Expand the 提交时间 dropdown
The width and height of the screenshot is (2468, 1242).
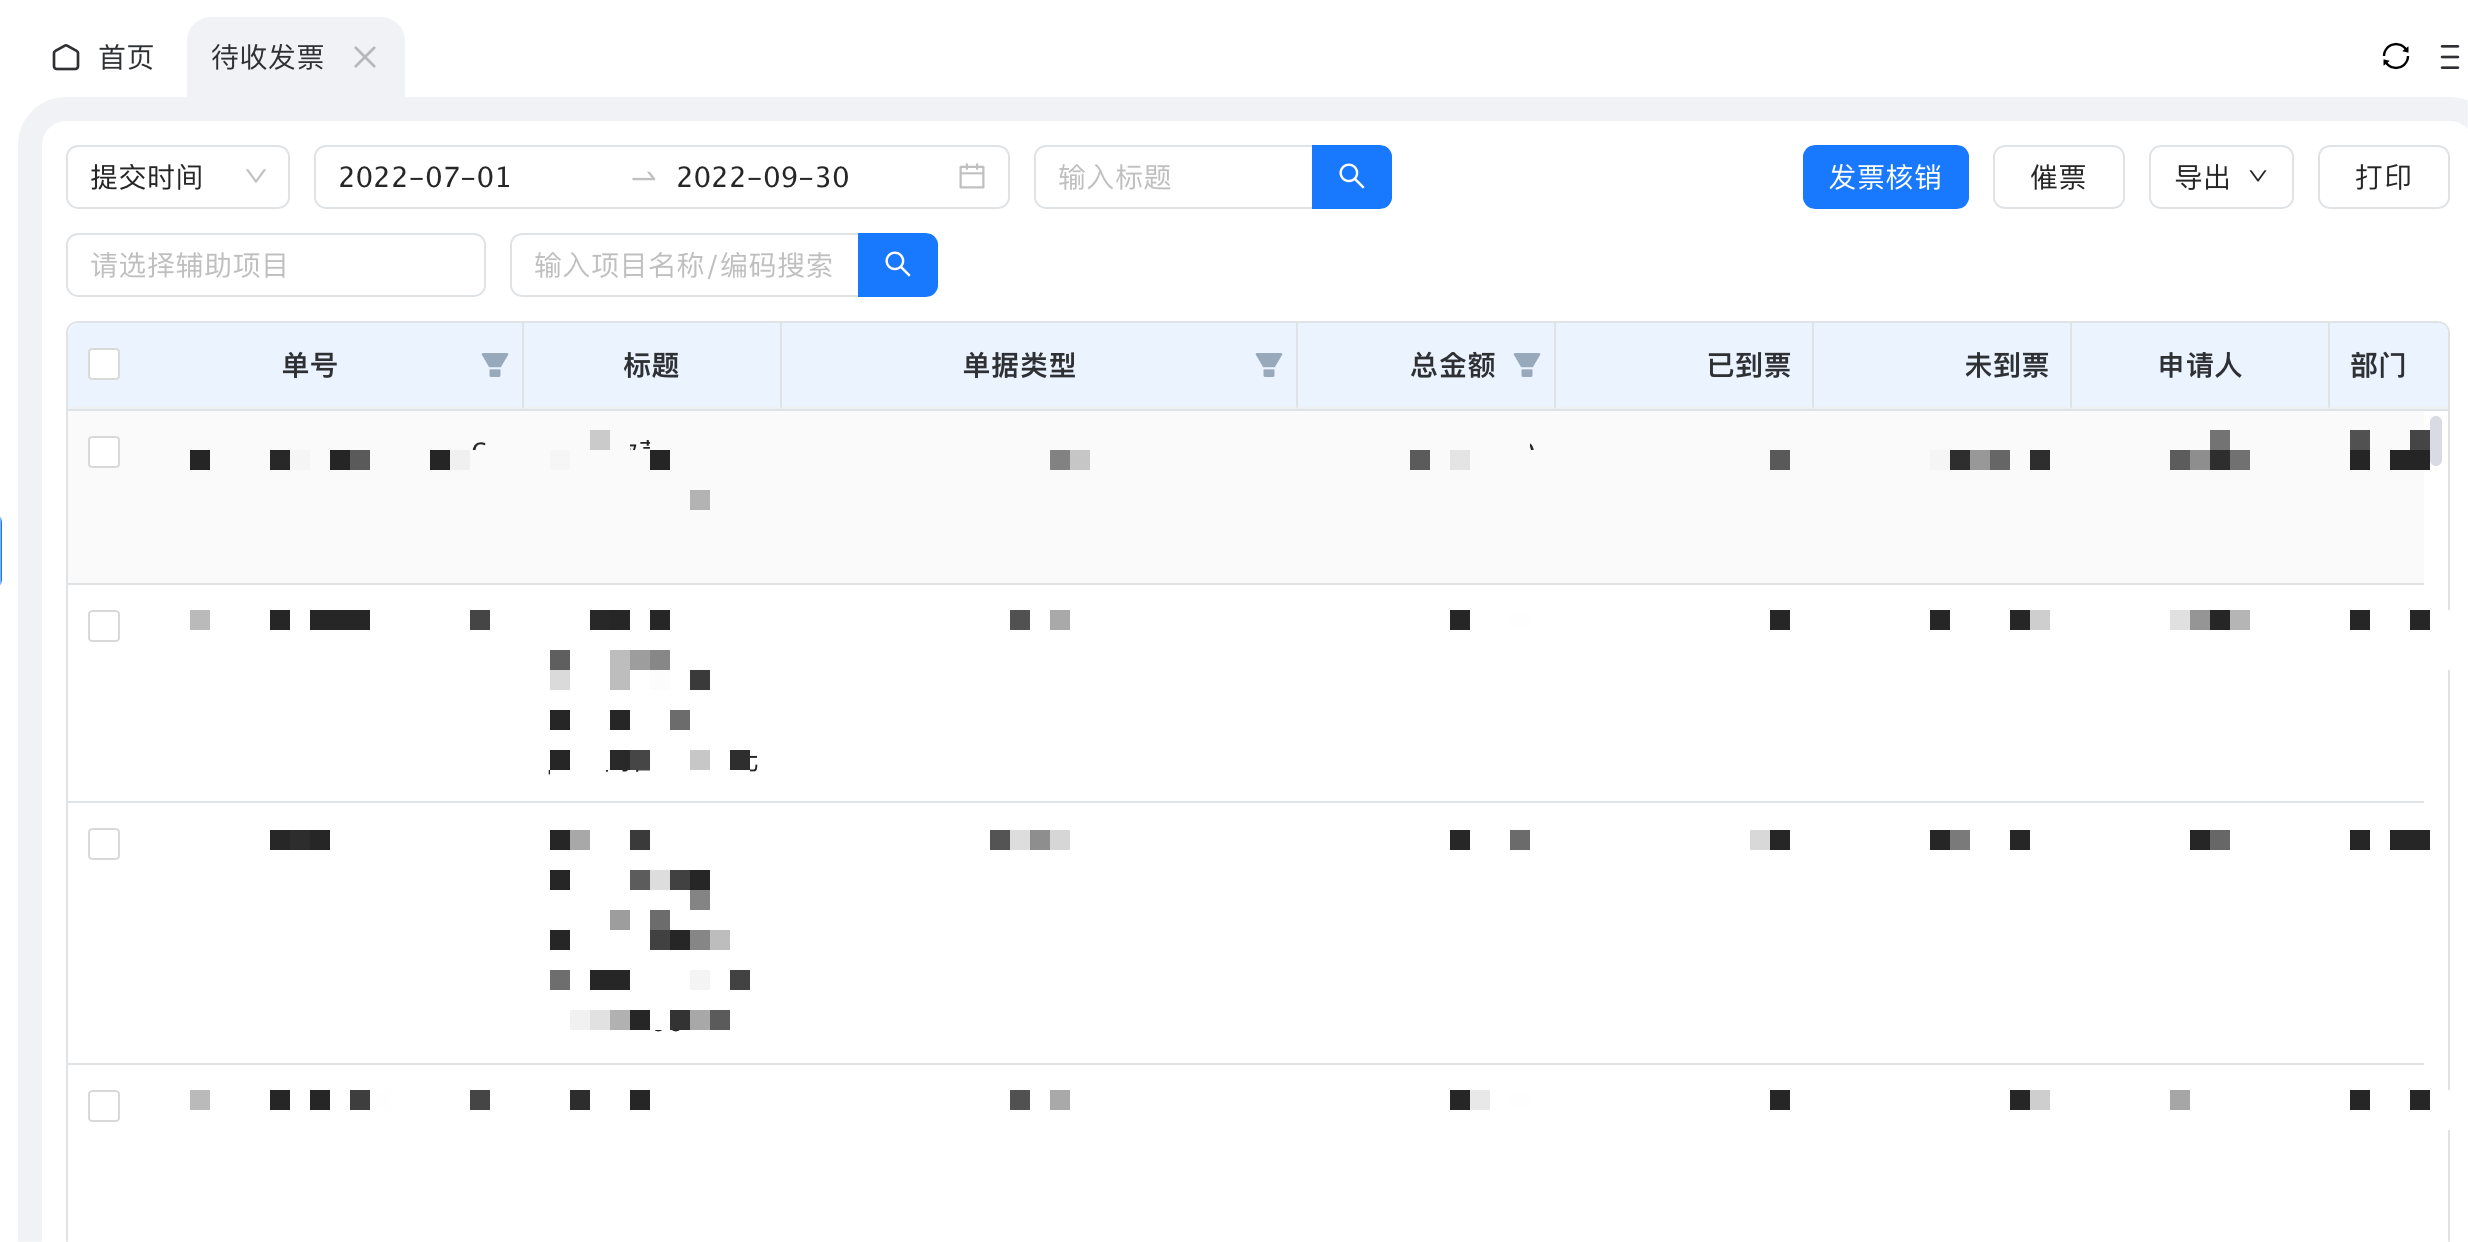click(x=178, y=177)
